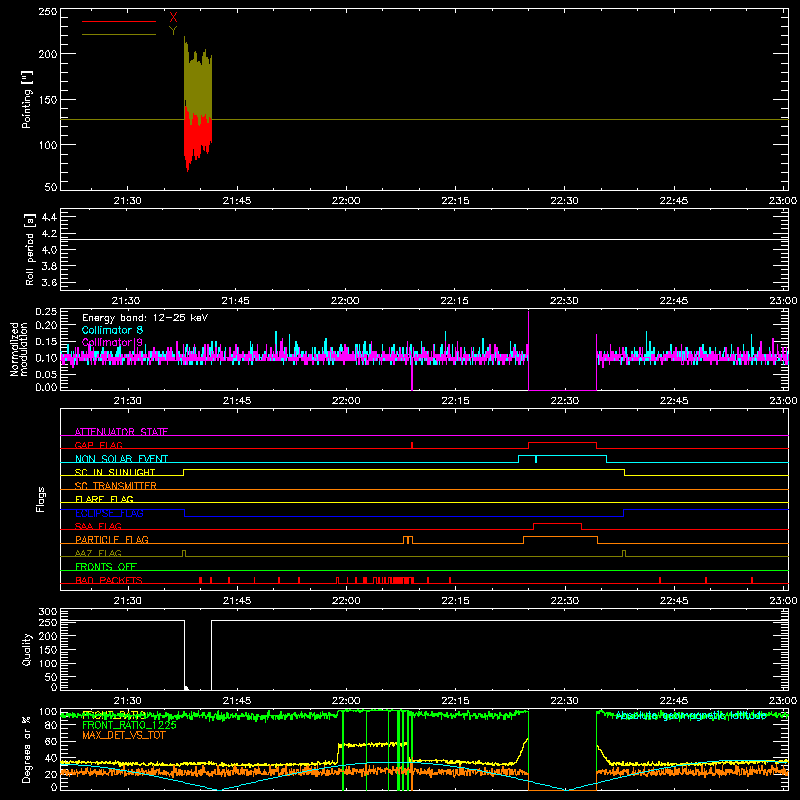
Task: Click the red BAD_PACKETS label
Action: [109, 580]
